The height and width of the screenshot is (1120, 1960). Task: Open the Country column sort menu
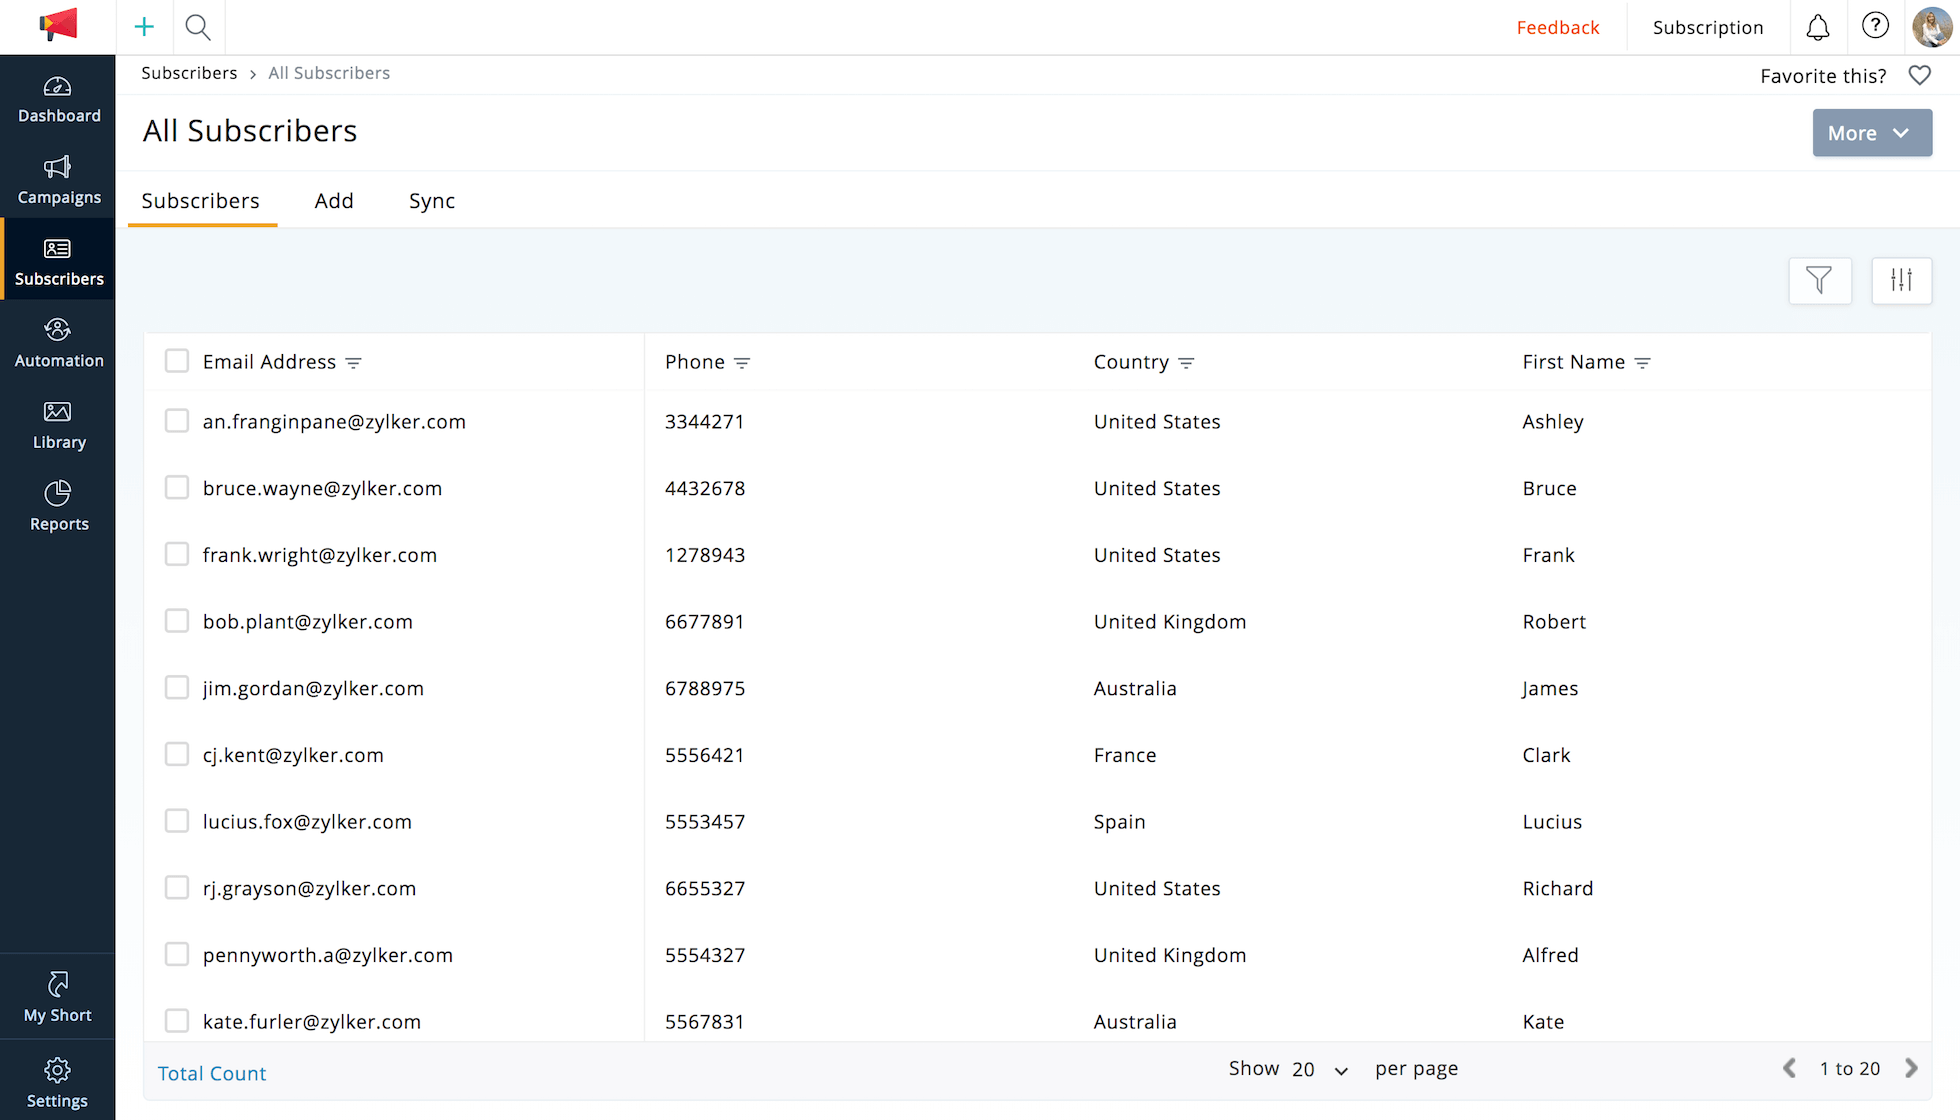[1186, 363]
